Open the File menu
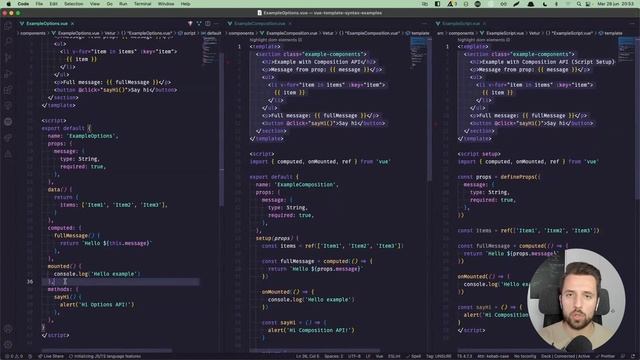The height and width of the screenshot is (360, 640). point(39,4)
